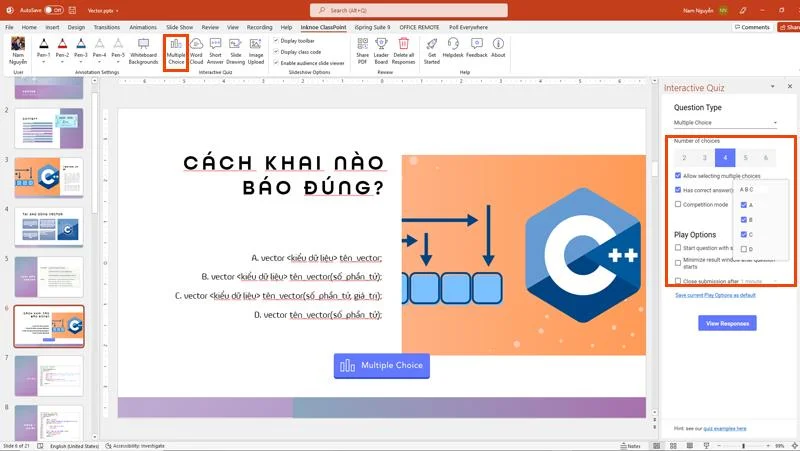Toggle AutoSave switch
The image size is (800, 451).
click(x=53, y=10)
